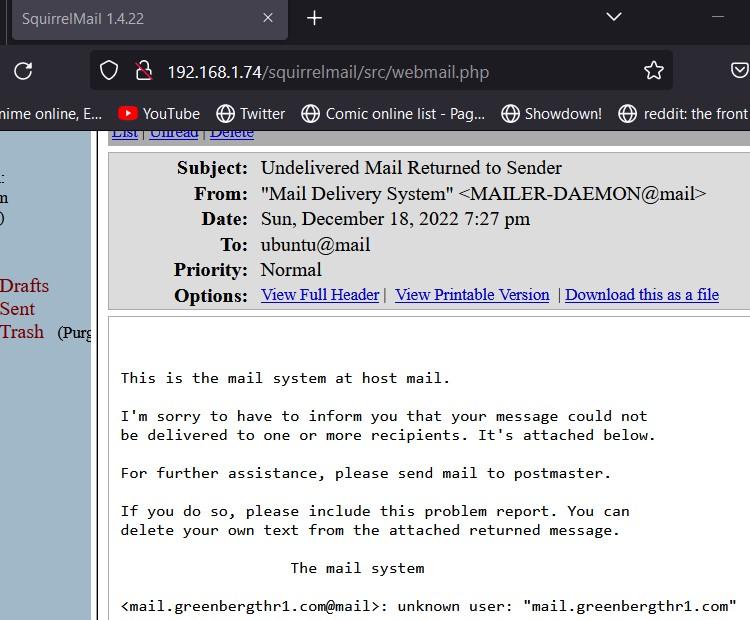Minimize the browser window
This screenshot has height=620, width=750.
(717, 17)
